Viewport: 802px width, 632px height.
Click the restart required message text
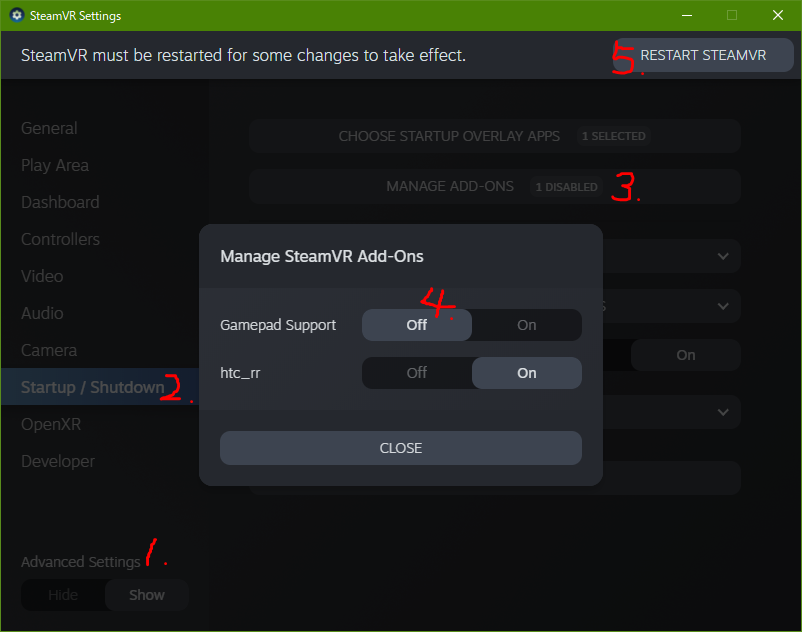point(243,55)
